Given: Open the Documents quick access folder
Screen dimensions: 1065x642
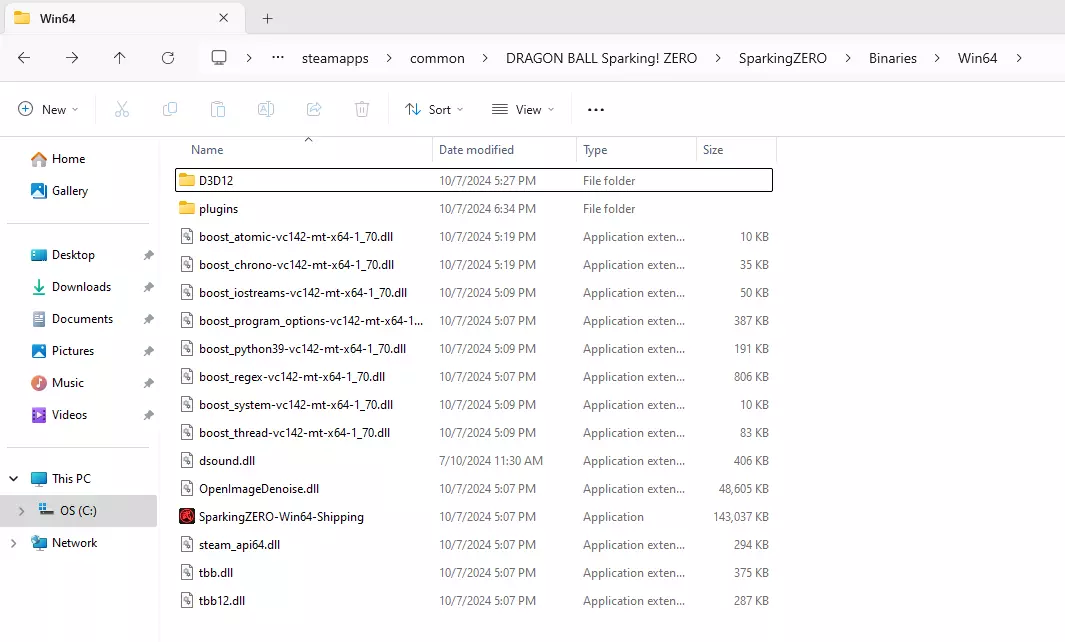Looking at the screenshot, I should (72, 319).
